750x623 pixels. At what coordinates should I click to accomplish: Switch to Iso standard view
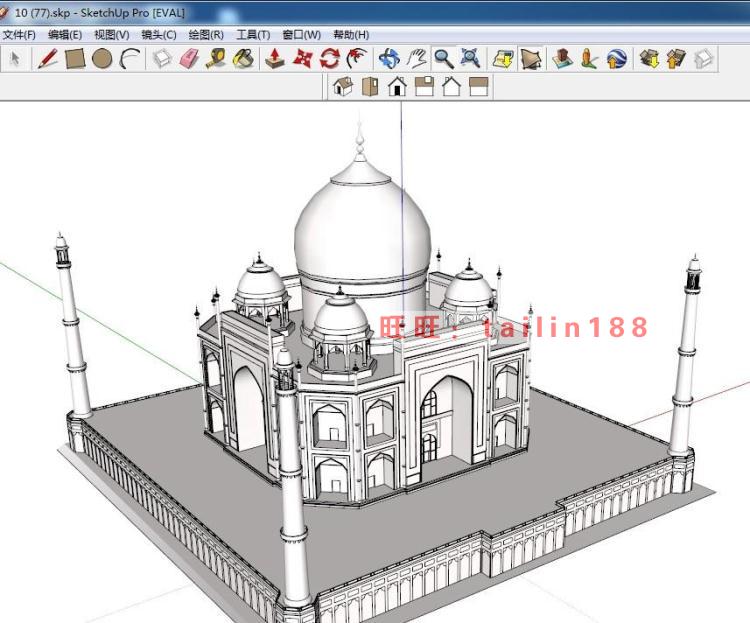click(343, 87)
